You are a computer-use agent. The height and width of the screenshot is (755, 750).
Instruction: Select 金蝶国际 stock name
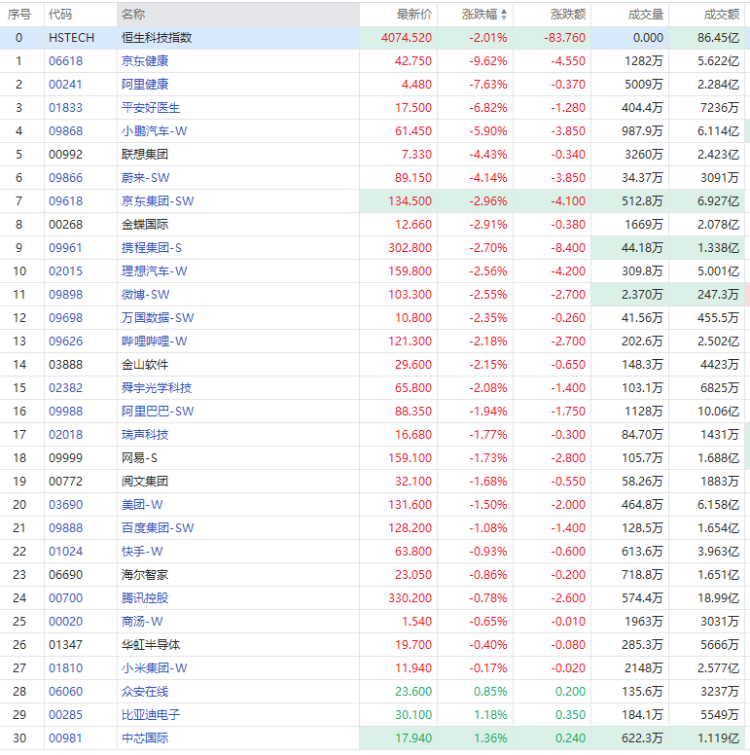click(145, 224)
